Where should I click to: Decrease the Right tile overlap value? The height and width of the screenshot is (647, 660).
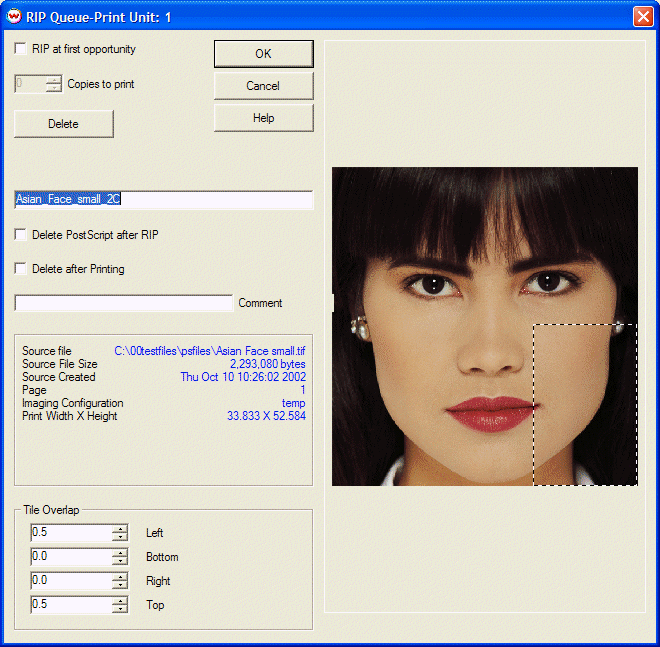(x=120, y=586)
